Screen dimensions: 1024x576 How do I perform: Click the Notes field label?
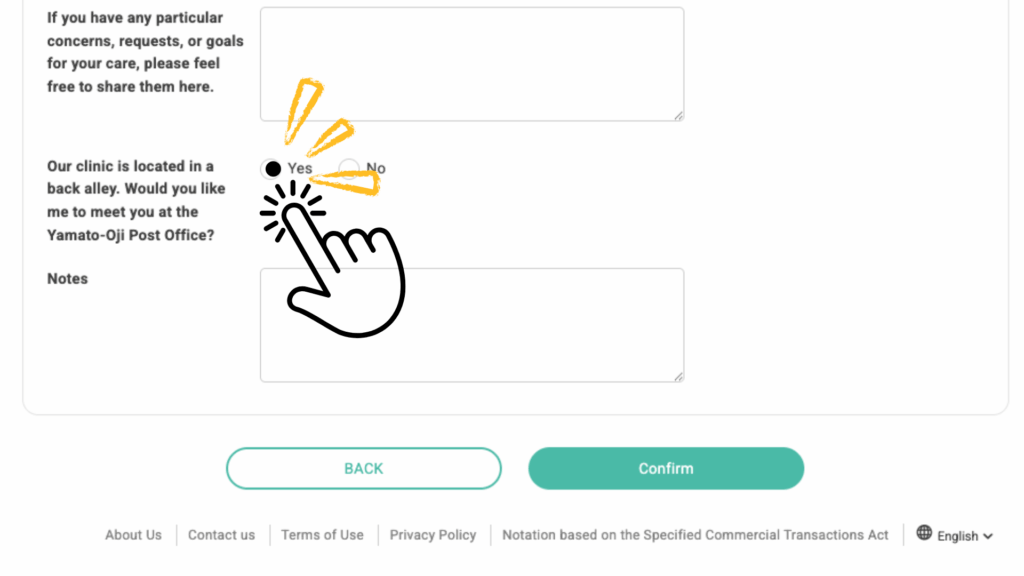[x=67, y=279]
